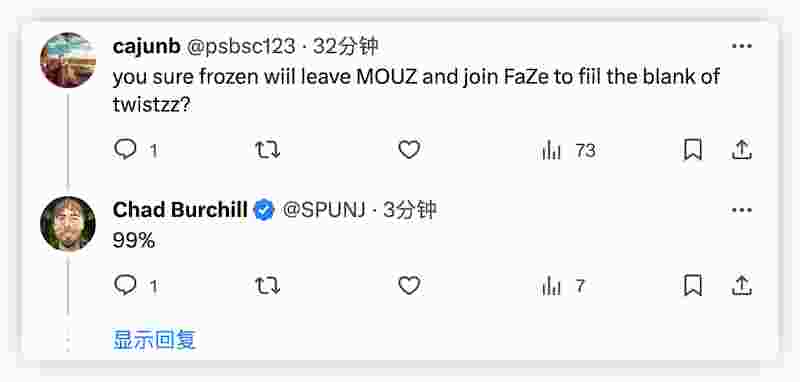
Task: Share Chad Burchill's reply
Action: (742, 285)
